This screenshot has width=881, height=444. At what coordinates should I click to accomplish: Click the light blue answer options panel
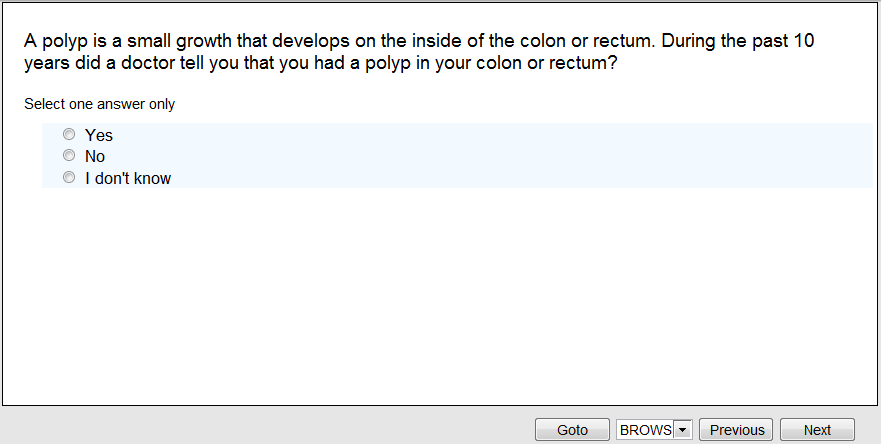500,156
